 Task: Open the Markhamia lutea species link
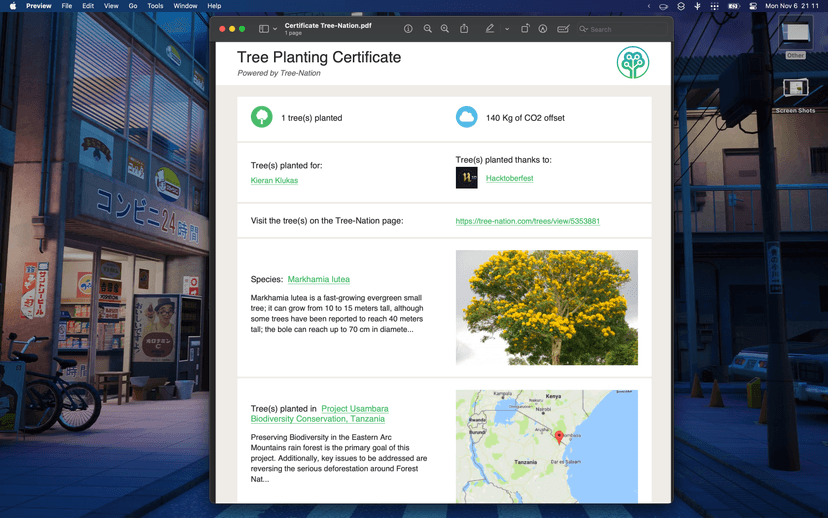pyautogui.click(x=318, y=279)
